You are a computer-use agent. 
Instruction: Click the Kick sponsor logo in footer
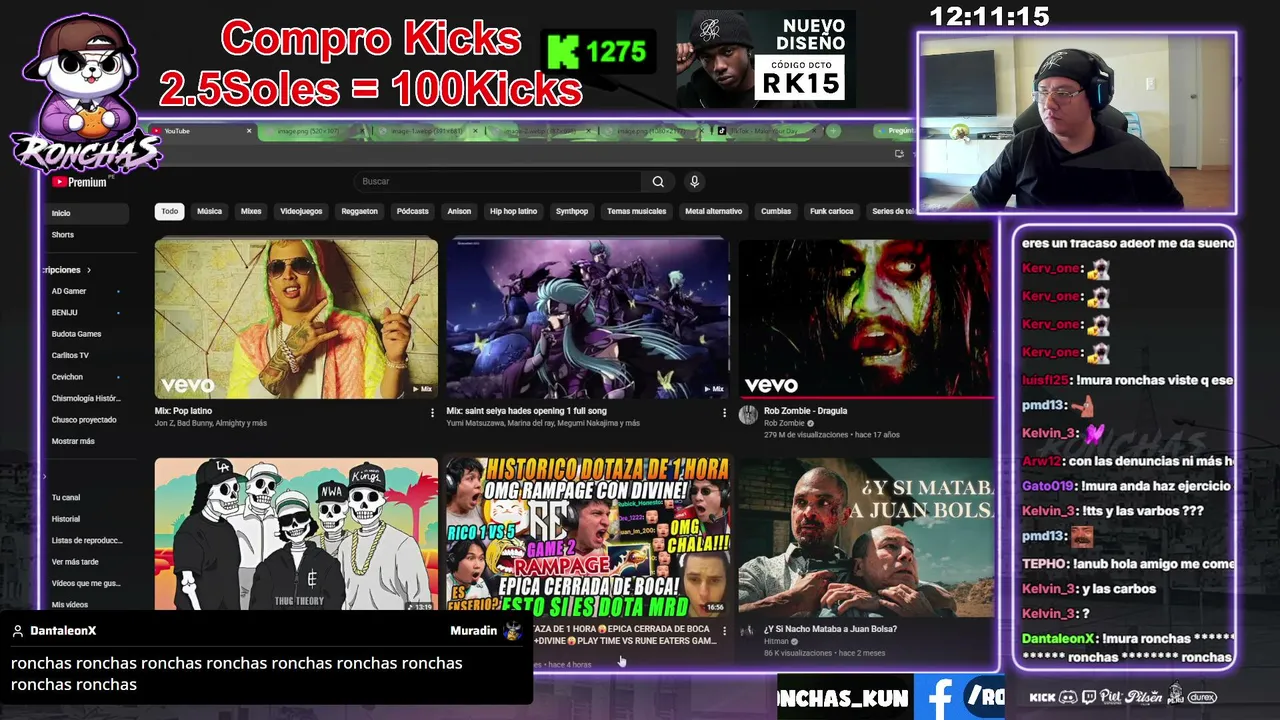pyautogui.click(x=1042, y=697)
